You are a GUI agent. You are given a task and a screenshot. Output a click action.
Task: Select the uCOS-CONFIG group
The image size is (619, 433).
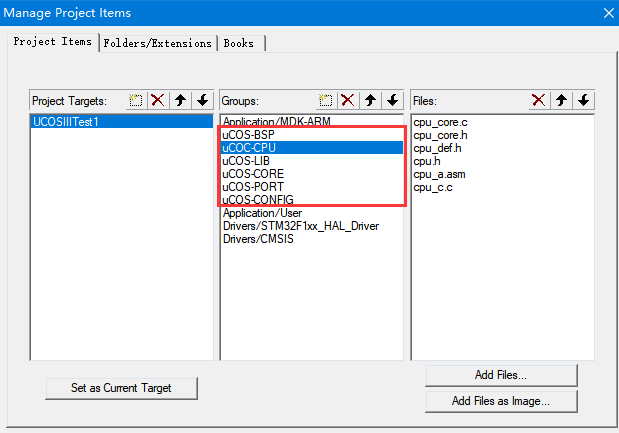pos(311,200)
